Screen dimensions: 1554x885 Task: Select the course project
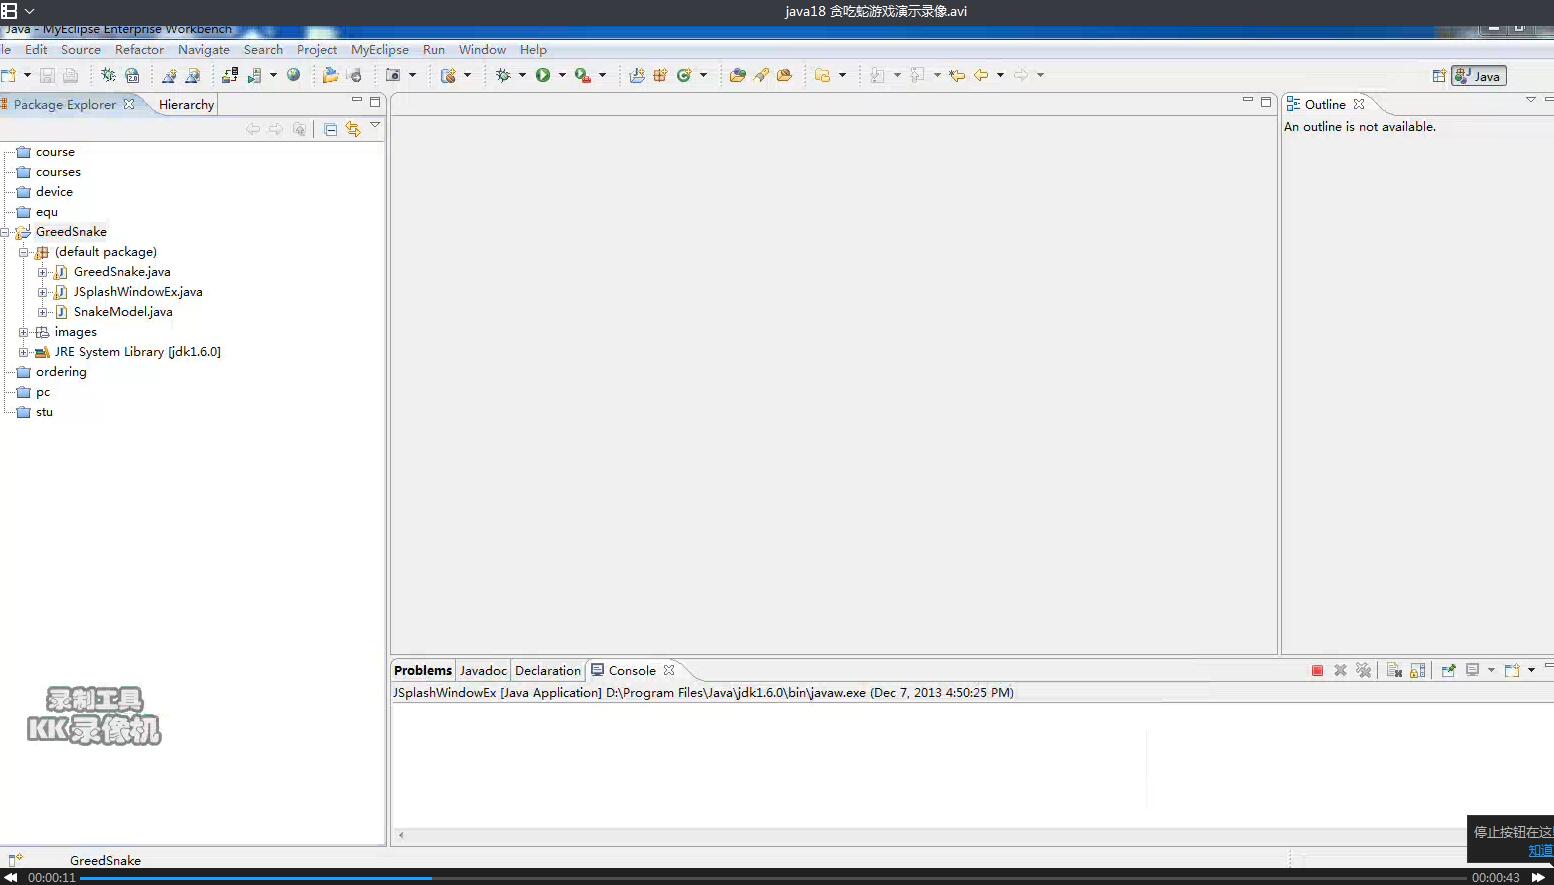pos(55,152)
